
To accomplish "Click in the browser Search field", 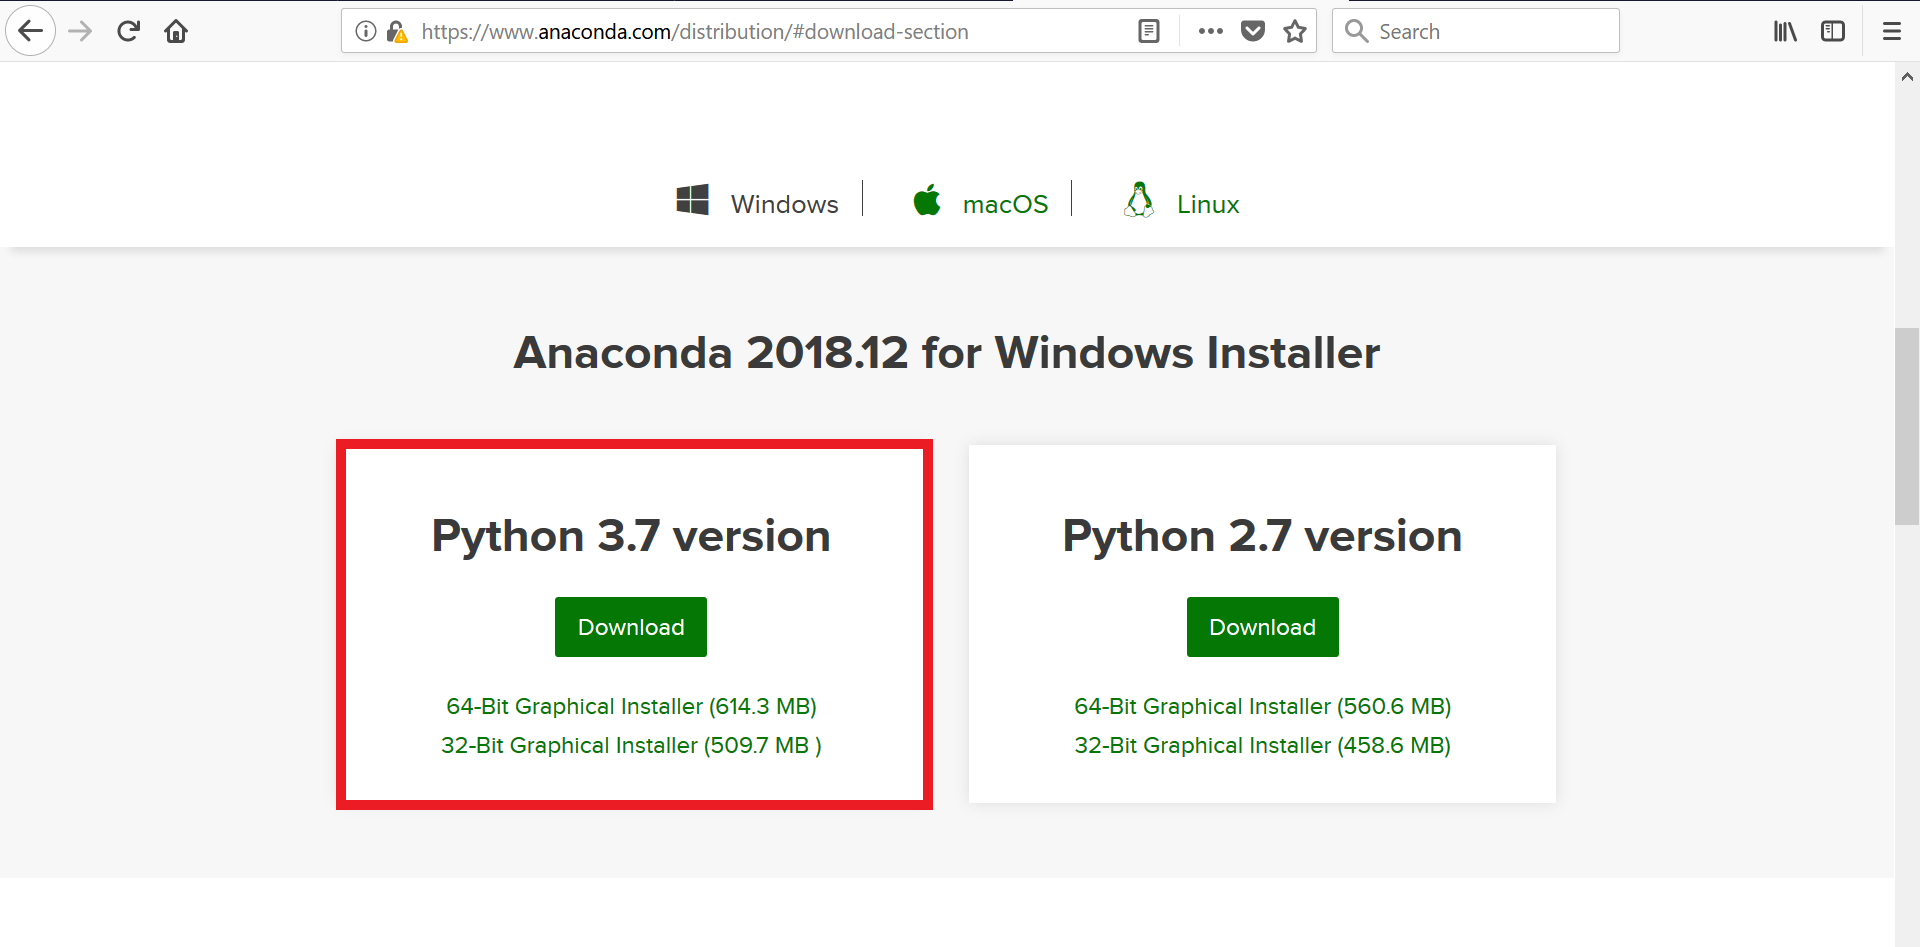I will coord(1490,31).
